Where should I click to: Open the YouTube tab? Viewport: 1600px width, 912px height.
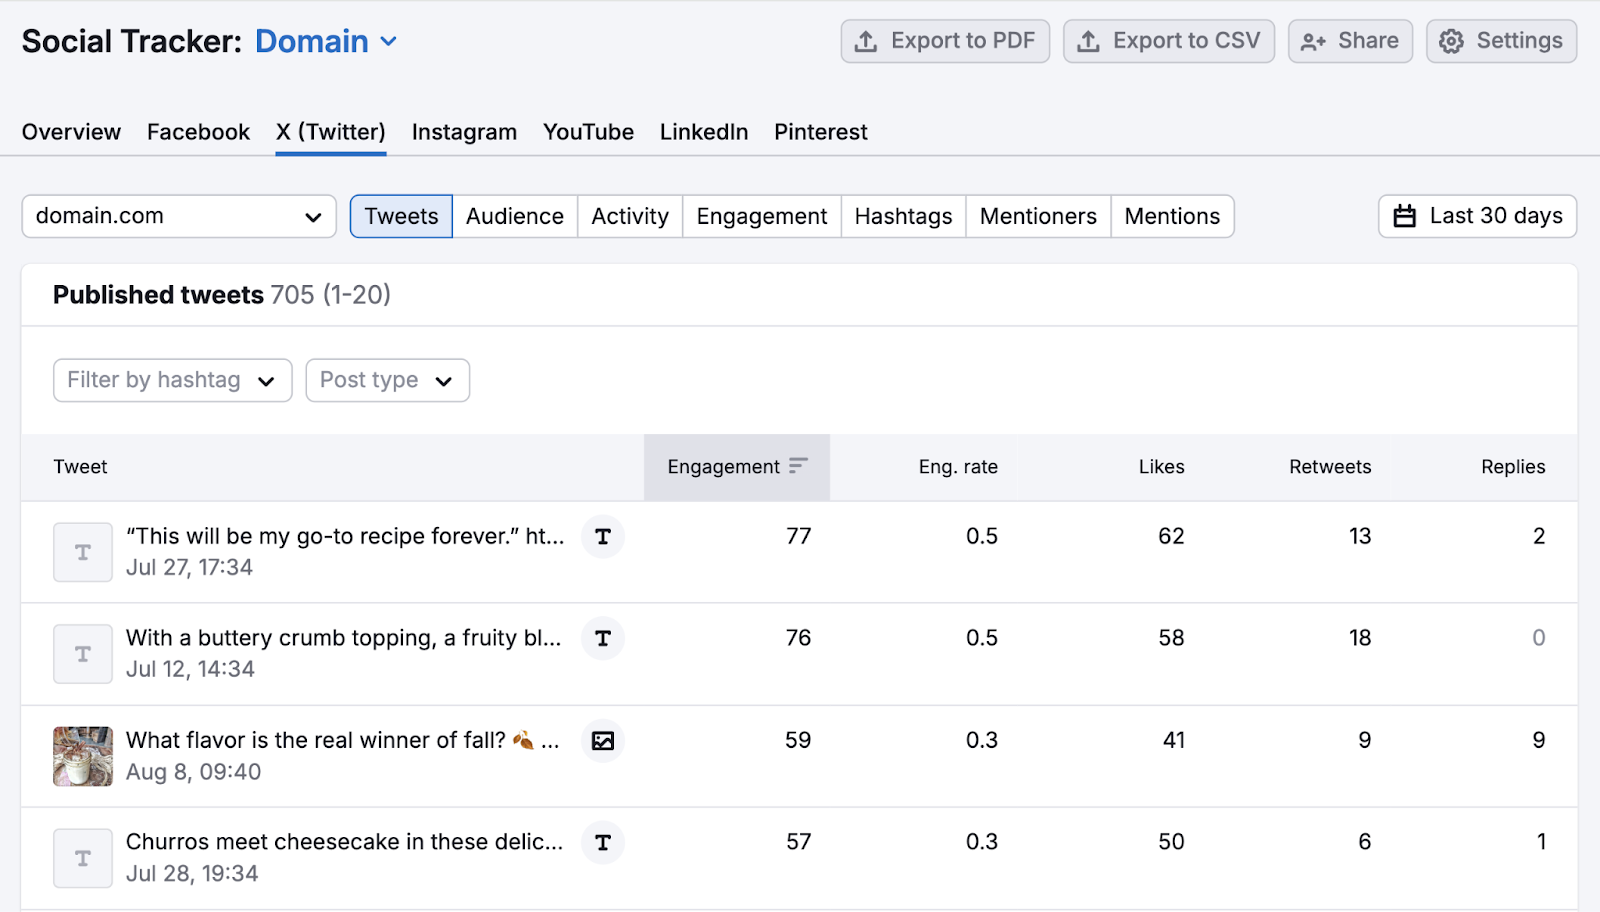click(x=588, y=132)
